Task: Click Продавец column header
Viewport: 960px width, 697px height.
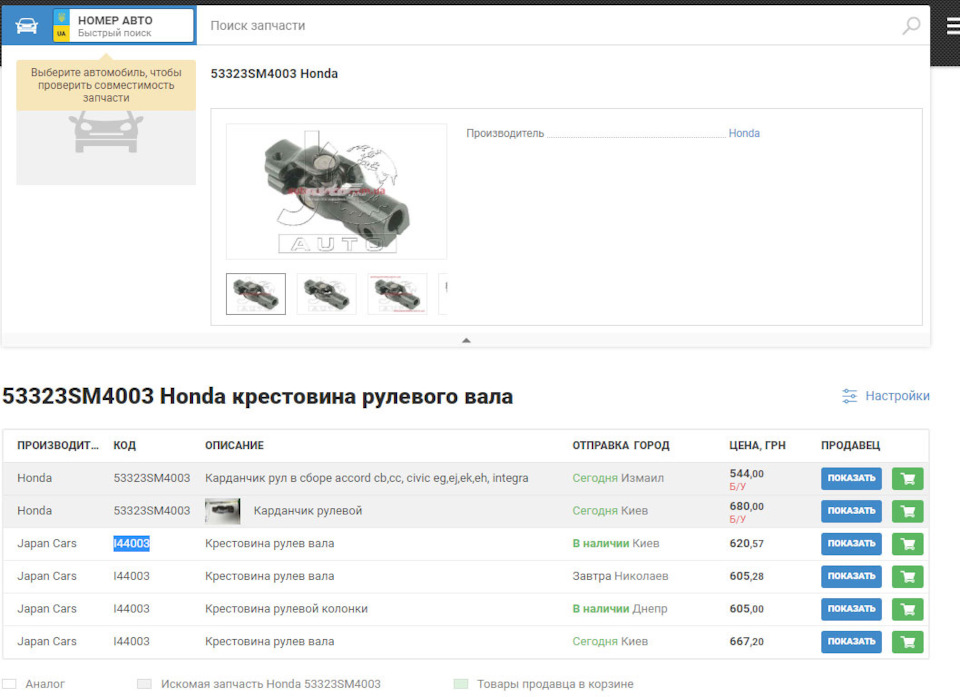Action: pyautogui.click(x=850, y=445)
